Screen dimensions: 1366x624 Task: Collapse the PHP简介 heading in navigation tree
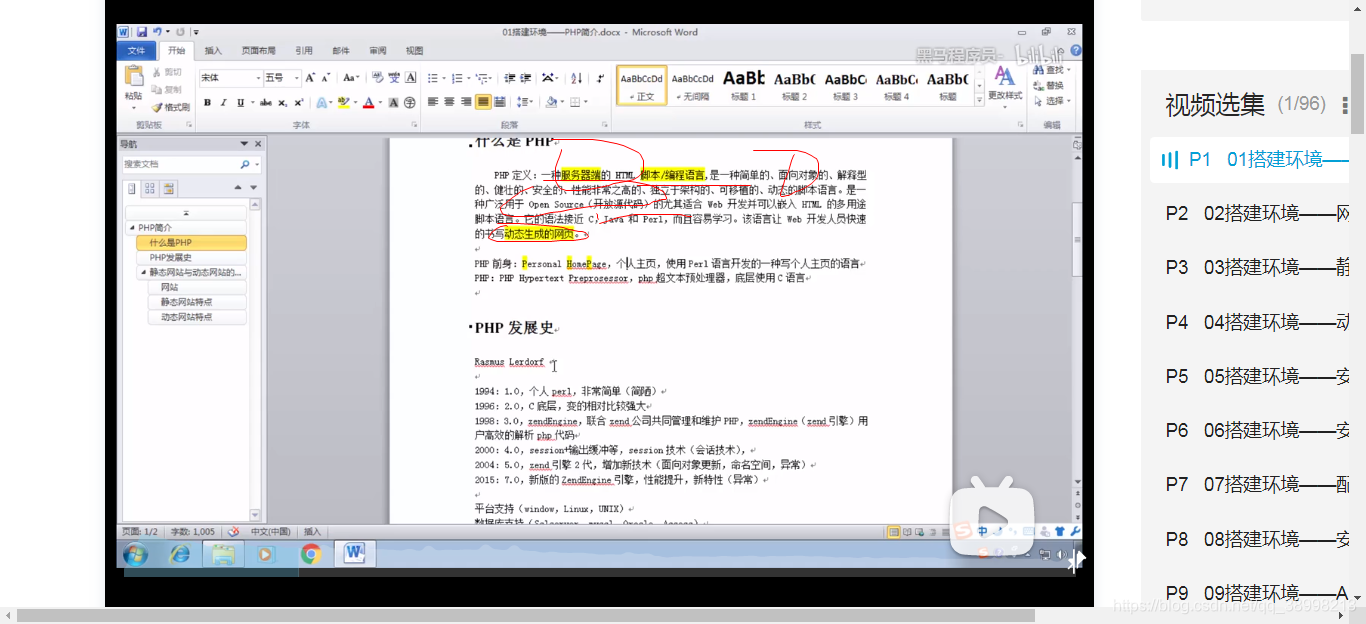point(131,228)
